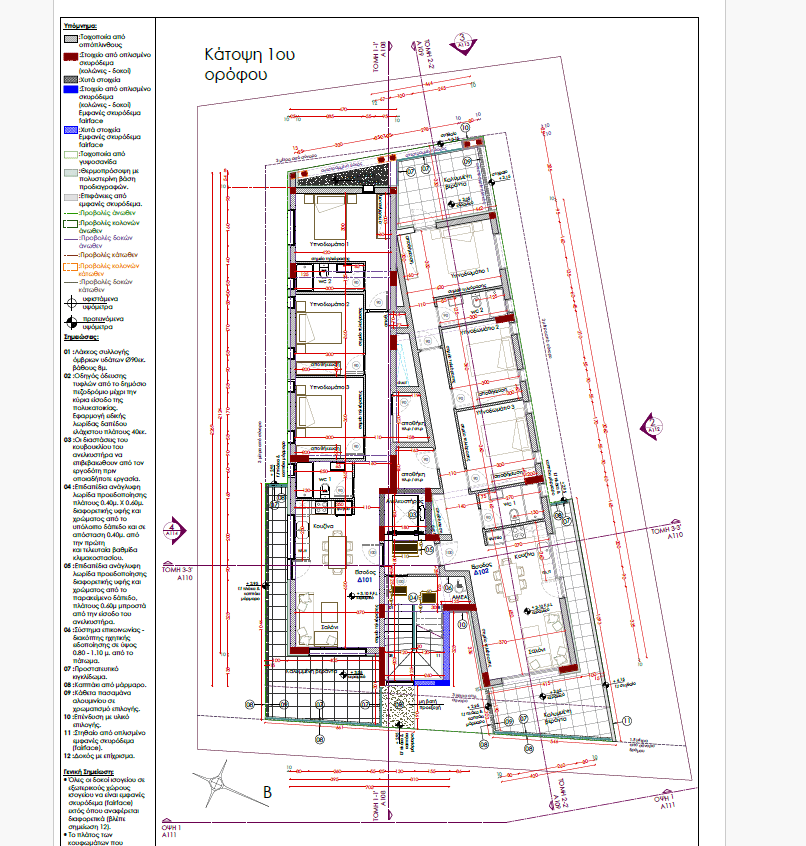
Task: Click elevation marker 2 A112 on right
Action: click(653, 425)
